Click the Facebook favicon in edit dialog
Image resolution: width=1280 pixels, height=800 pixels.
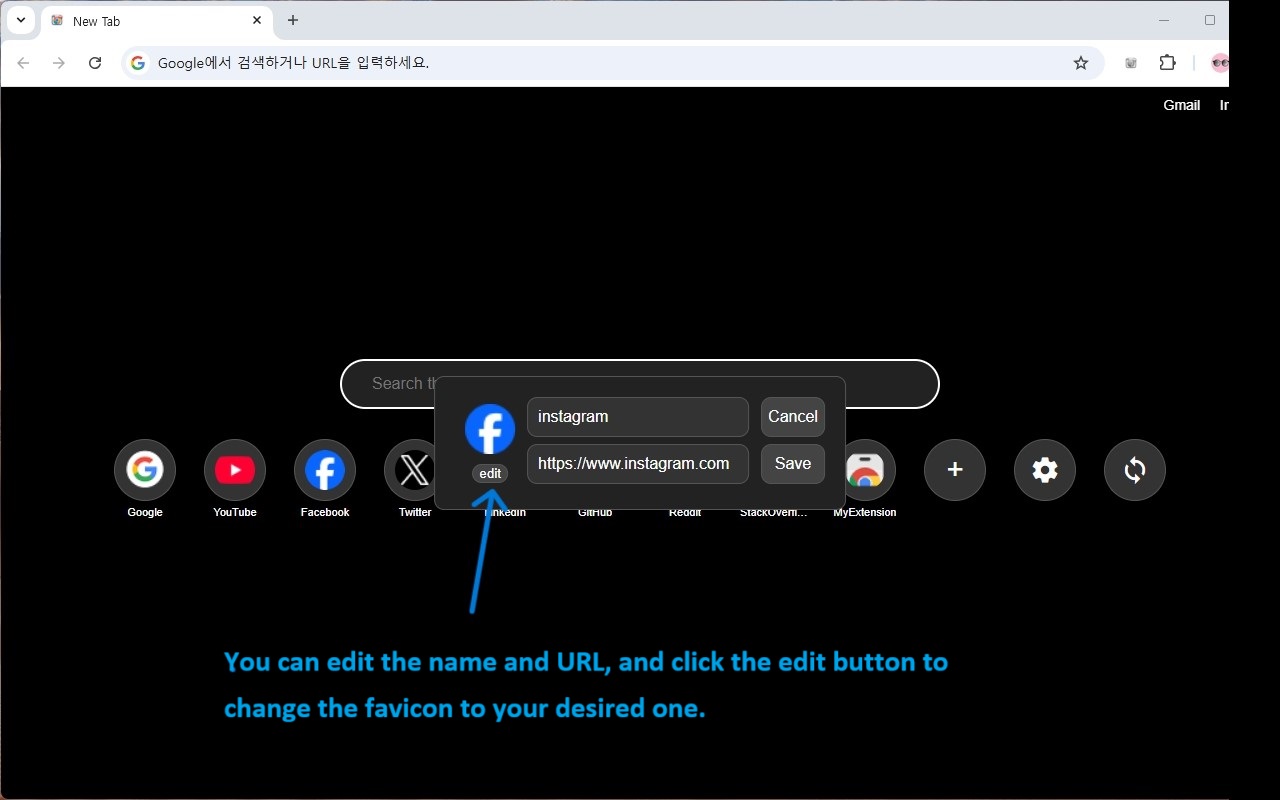[x=490, y=429]
